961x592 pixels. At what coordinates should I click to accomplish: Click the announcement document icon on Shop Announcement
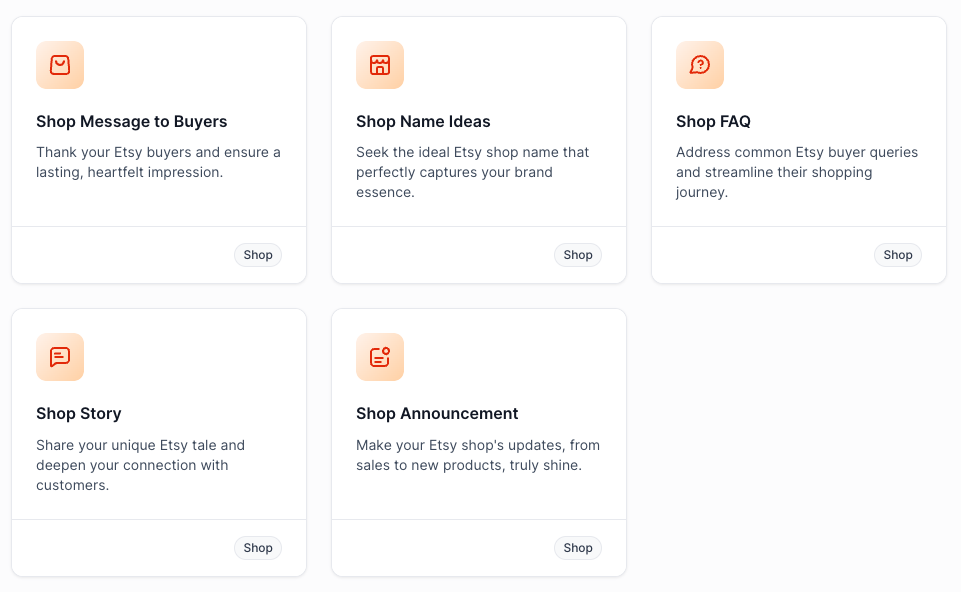click(x=380, y=357)
